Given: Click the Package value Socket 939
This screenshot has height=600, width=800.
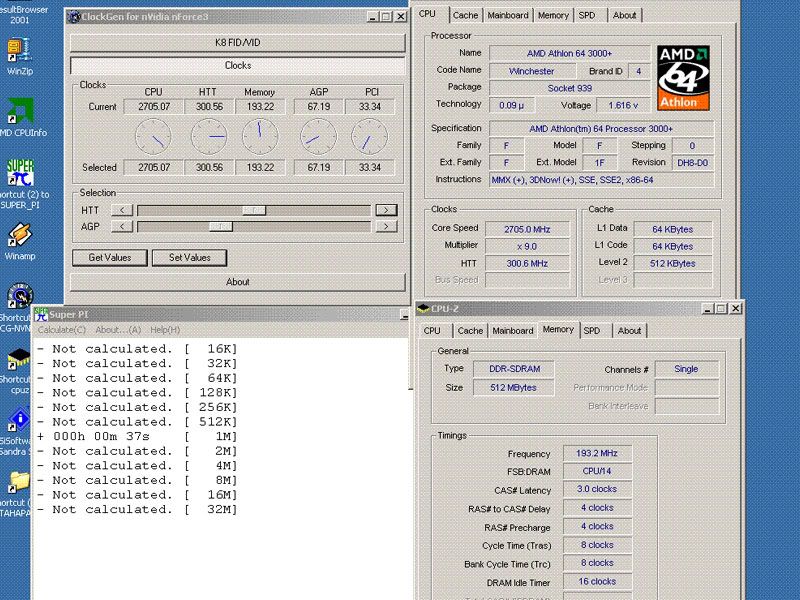Looking at the screenshot, I should [x=569, y=88].
